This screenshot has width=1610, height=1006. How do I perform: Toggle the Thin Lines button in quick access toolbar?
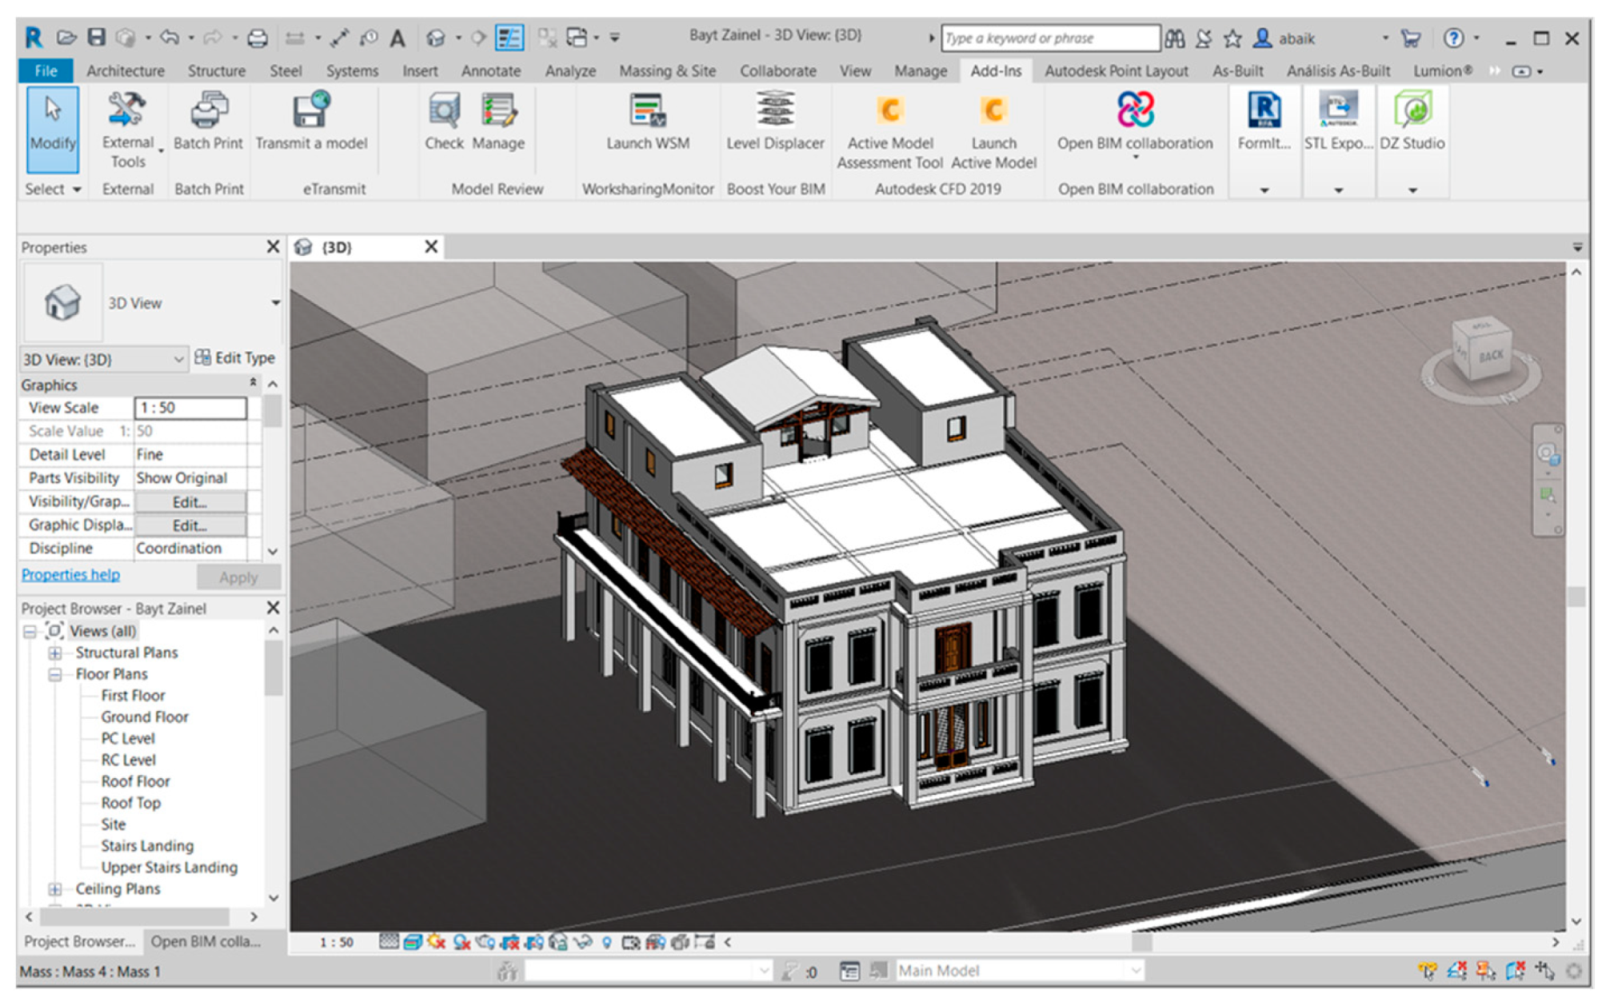pos(510,38)
